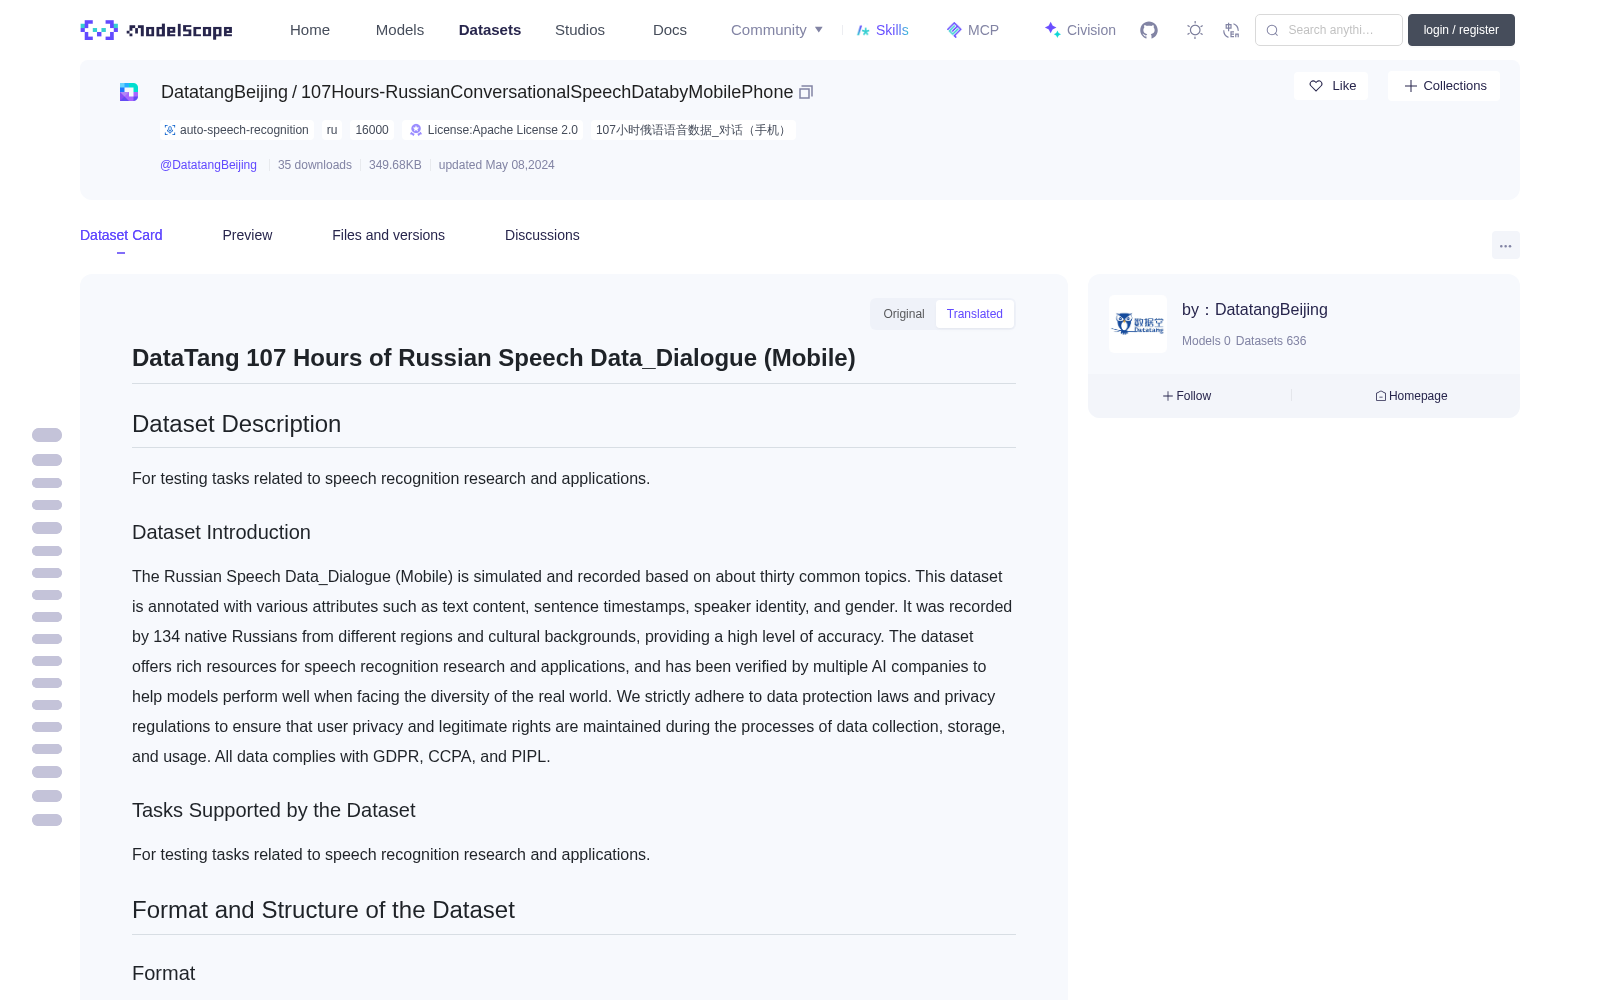Toggle the light/dark theme sun icon

[1195, 30]
